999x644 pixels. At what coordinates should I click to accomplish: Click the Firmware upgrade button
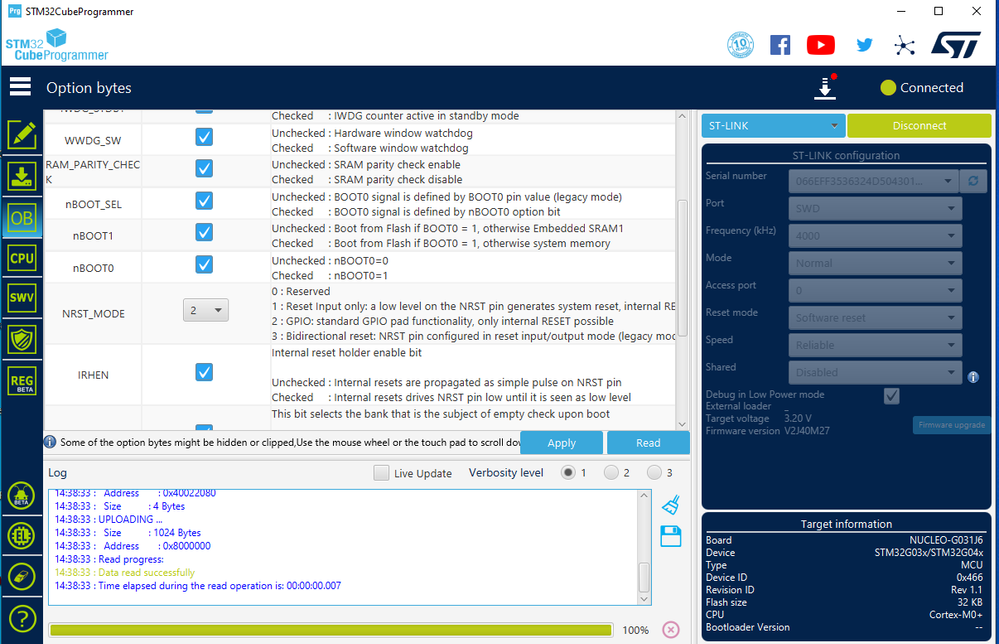click(951, 425)
